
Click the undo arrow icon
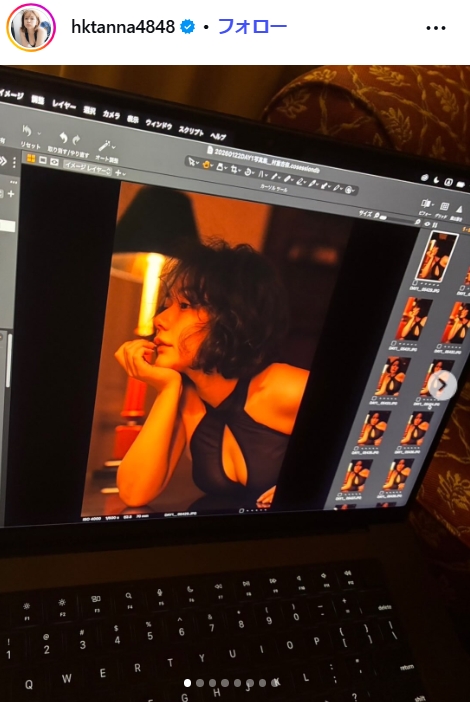(63, 137)
